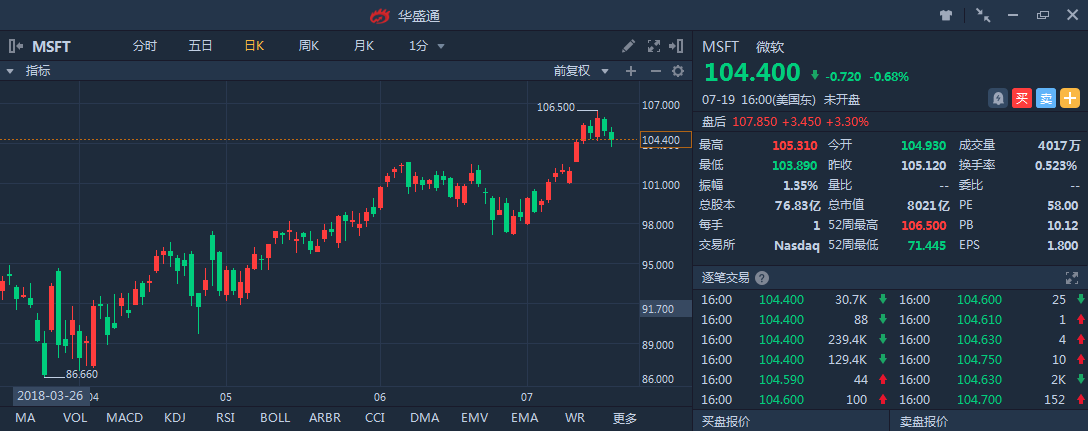Zoom in chart with plus icon

(631, 71)
